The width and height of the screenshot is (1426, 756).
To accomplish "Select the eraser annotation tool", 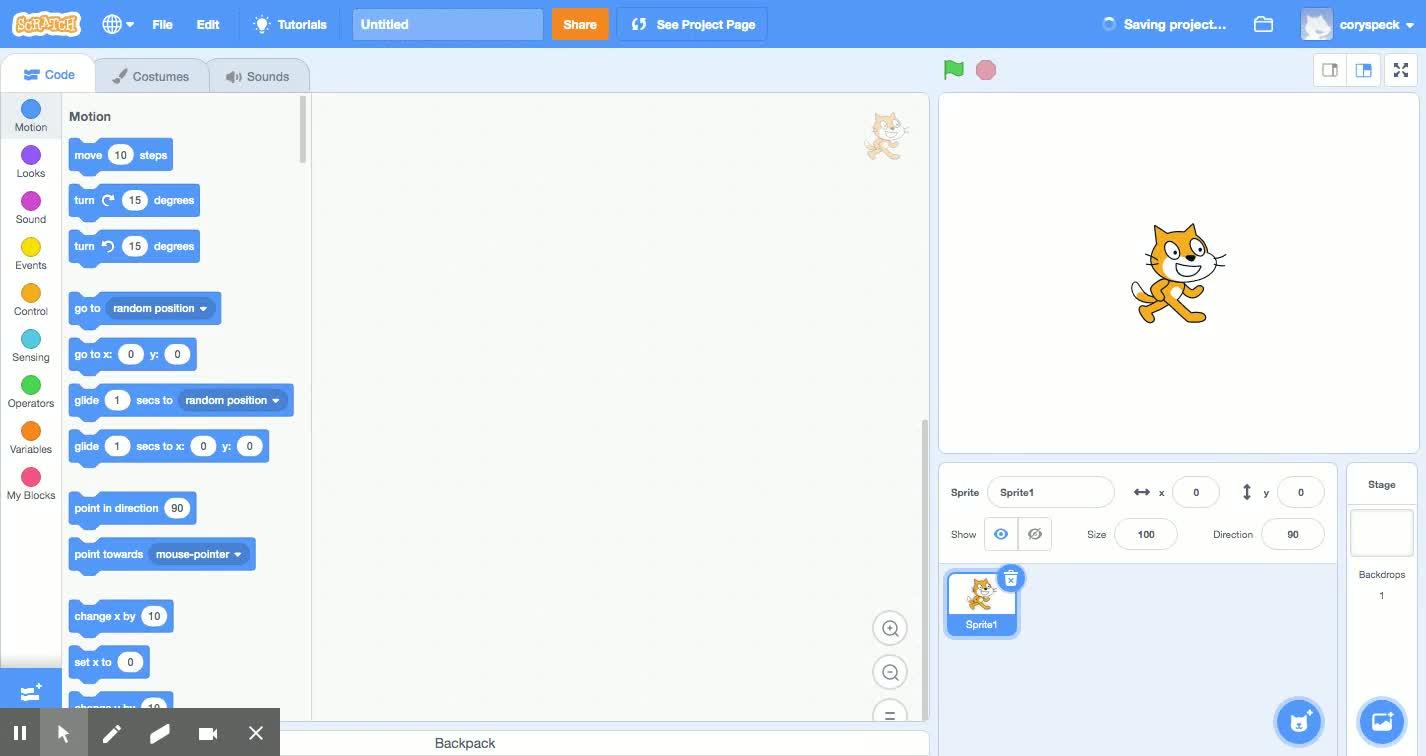I will (x=159, y=733).
